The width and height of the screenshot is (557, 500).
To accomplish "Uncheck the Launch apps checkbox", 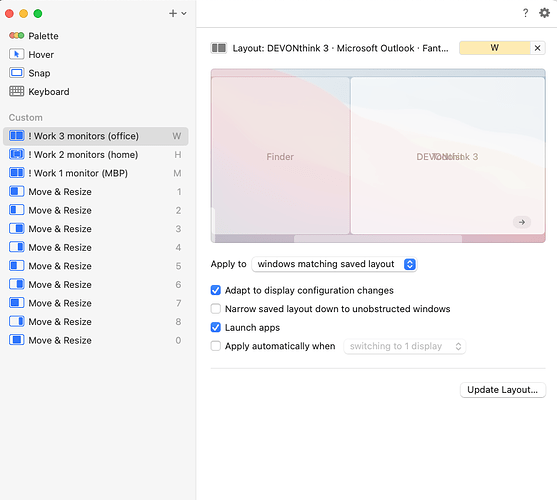I will point(216,327).
